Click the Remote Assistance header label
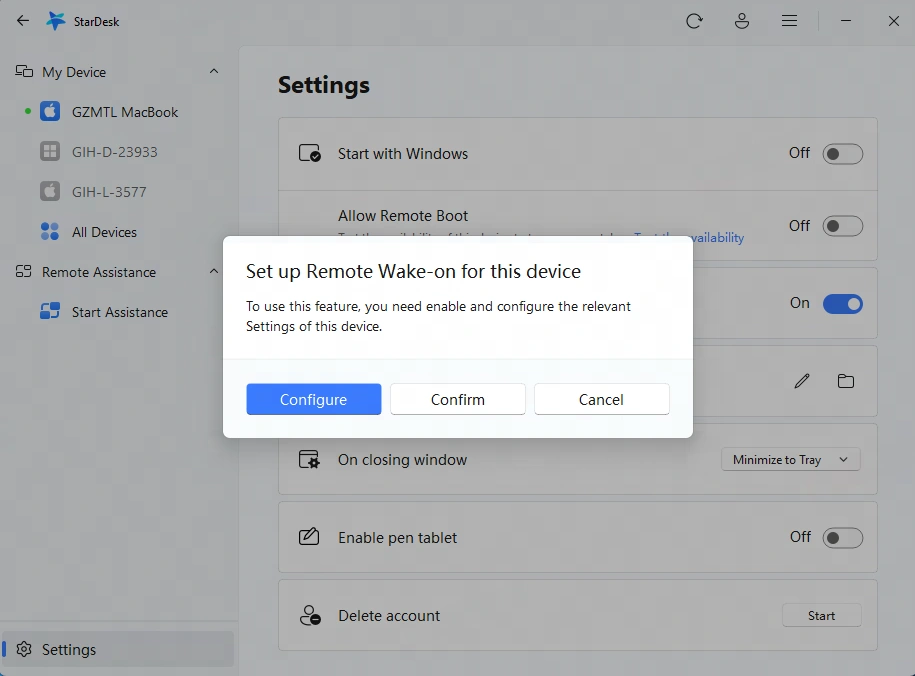This screenshot has width=915, height=676. (99, 272)
